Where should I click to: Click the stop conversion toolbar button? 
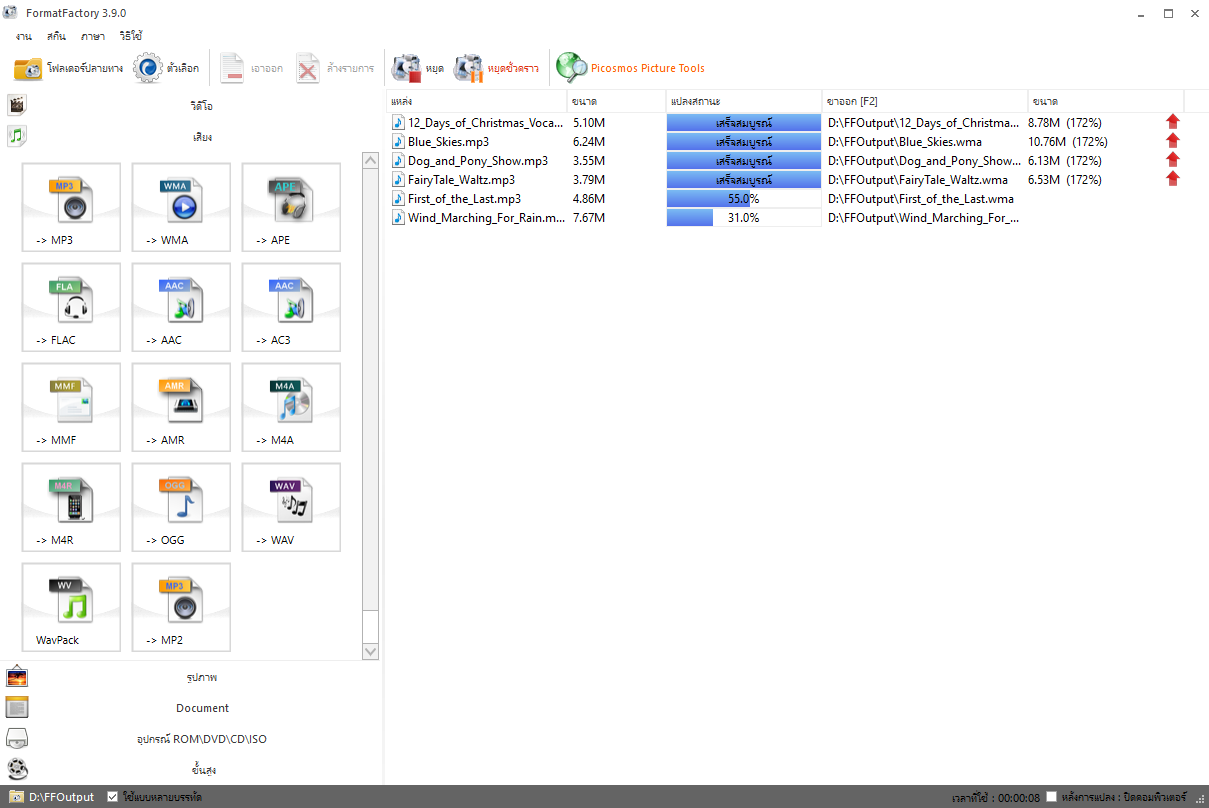click(418, 68)
